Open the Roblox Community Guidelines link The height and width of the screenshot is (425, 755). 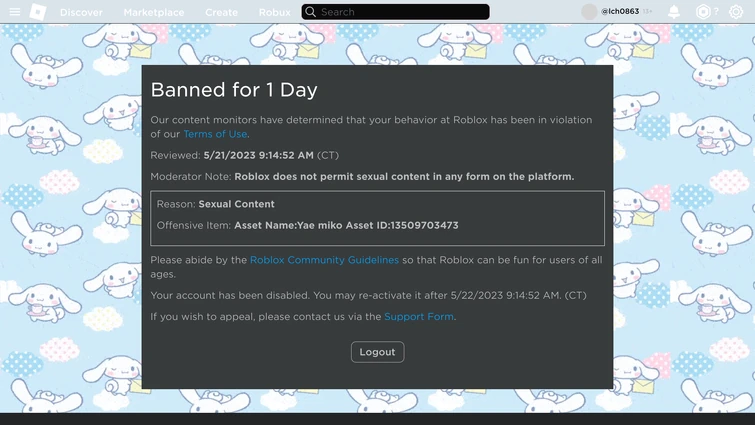click(324, 260)
